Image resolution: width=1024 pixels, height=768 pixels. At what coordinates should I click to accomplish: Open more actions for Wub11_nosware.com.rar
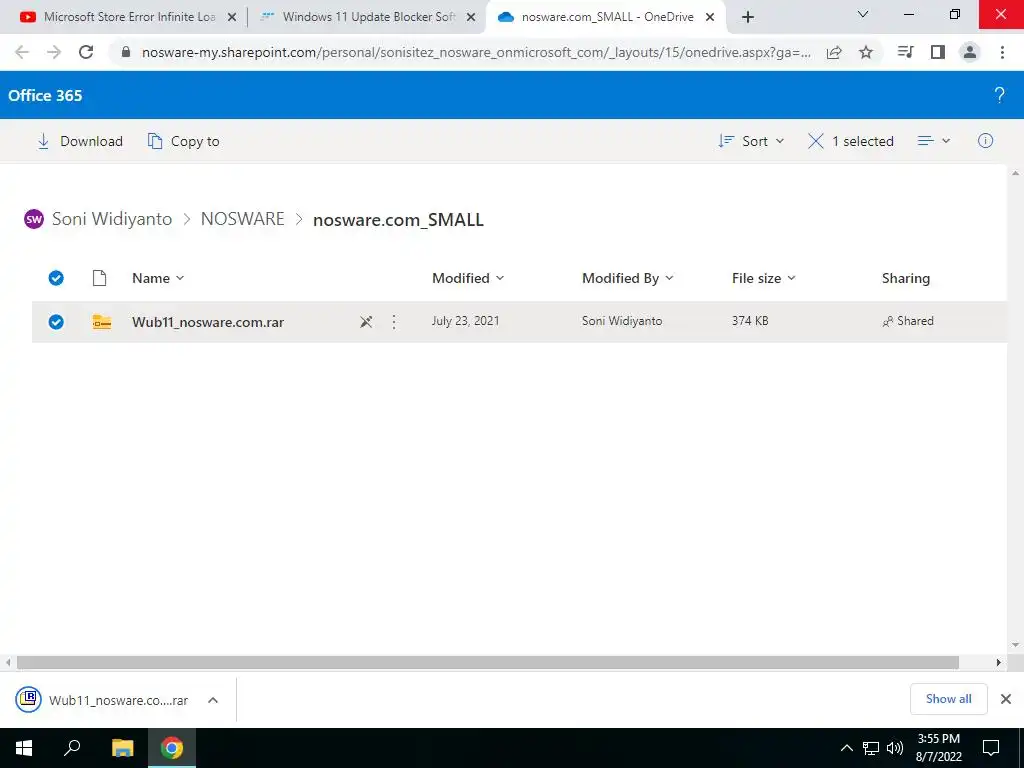point(394,321)
